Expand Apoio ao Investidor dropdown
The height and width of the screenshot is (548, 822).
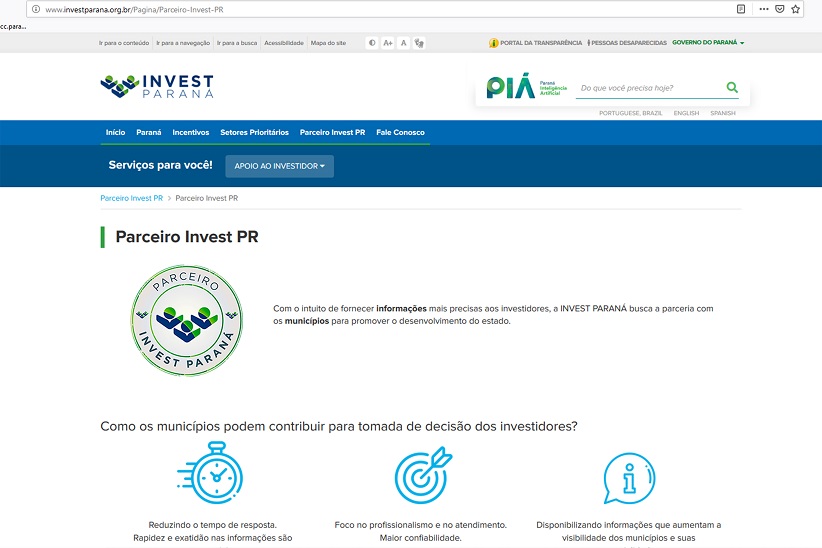coord(279,166)
